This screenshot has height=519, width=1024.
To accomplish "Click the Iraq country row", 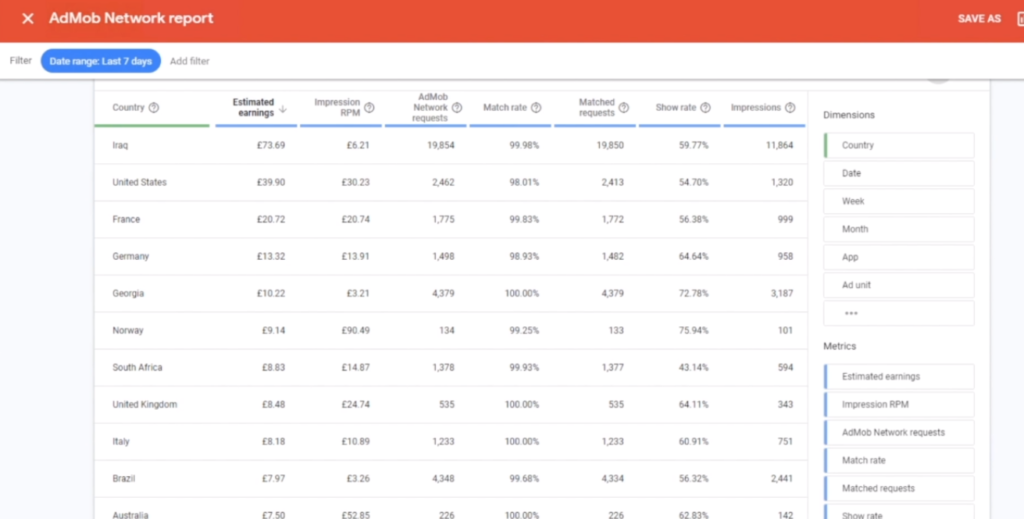I will [451, 146].
